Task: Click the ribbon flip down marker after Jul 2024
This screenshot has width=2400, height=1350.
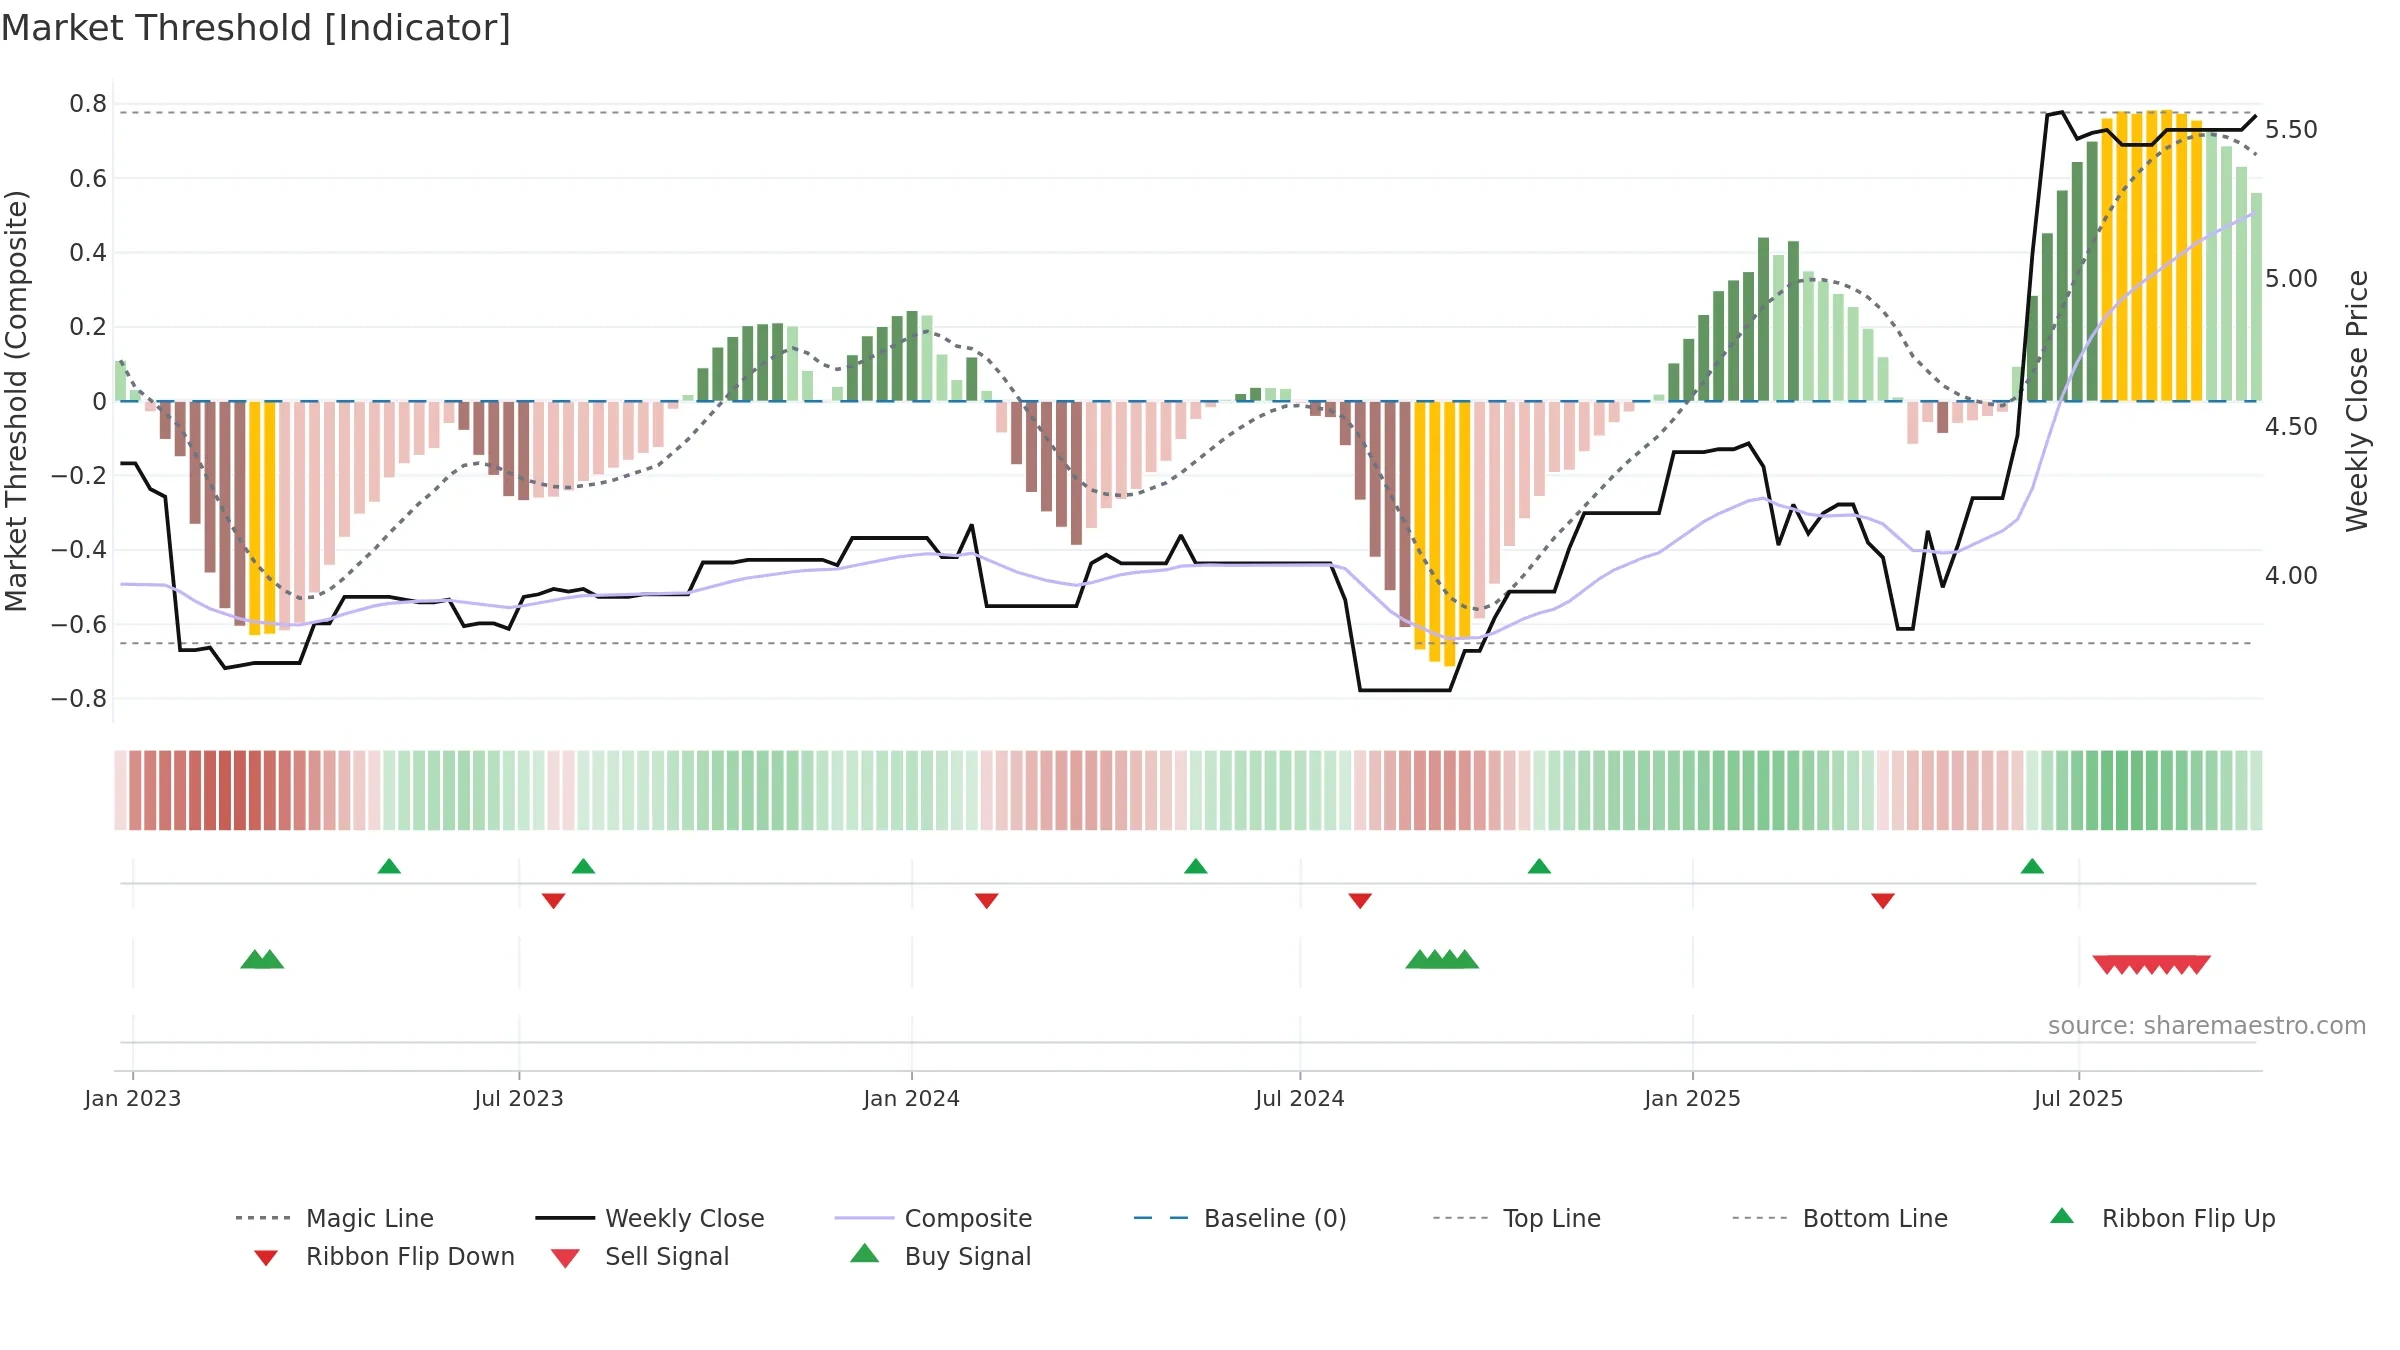Action: [x=1360, y=901]
